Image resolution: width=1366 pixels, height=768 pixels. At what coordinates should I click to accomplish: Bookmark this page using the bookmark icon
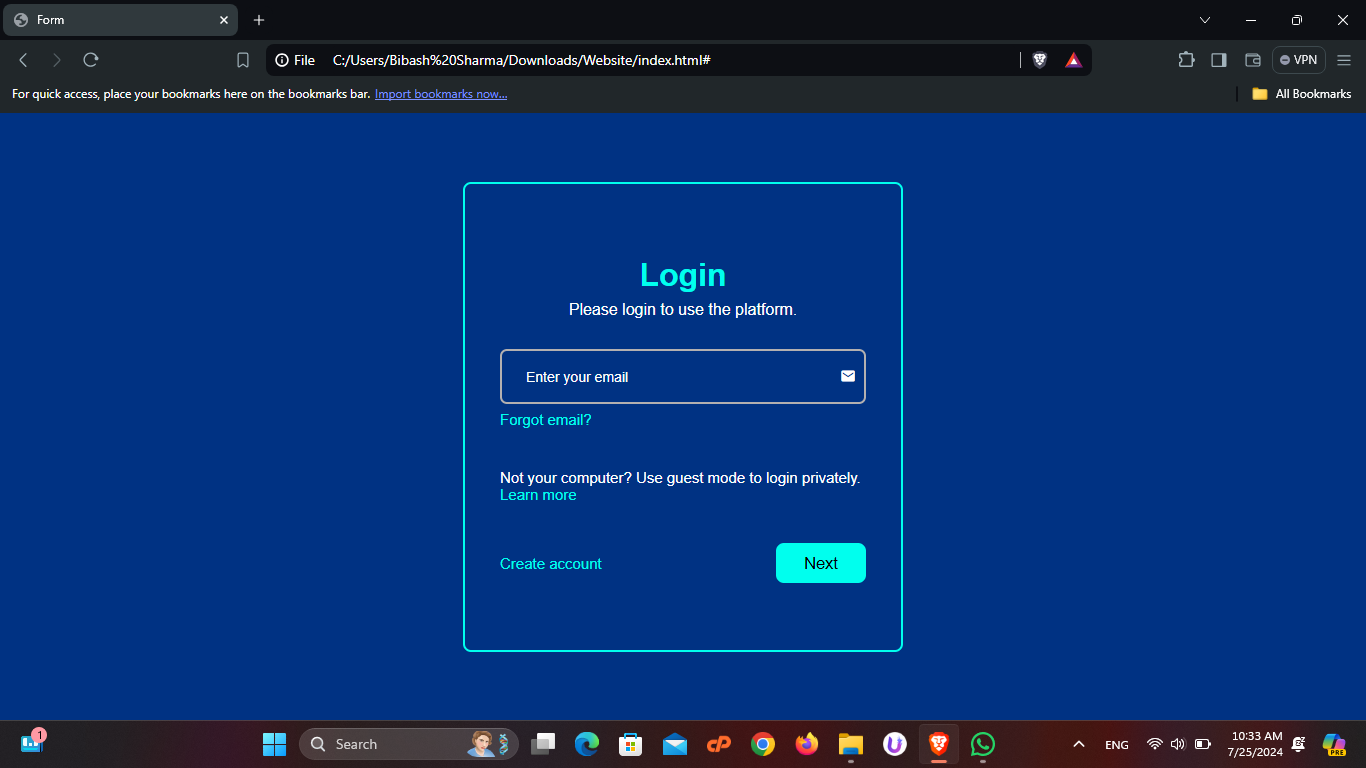click(x=243, y=60)
